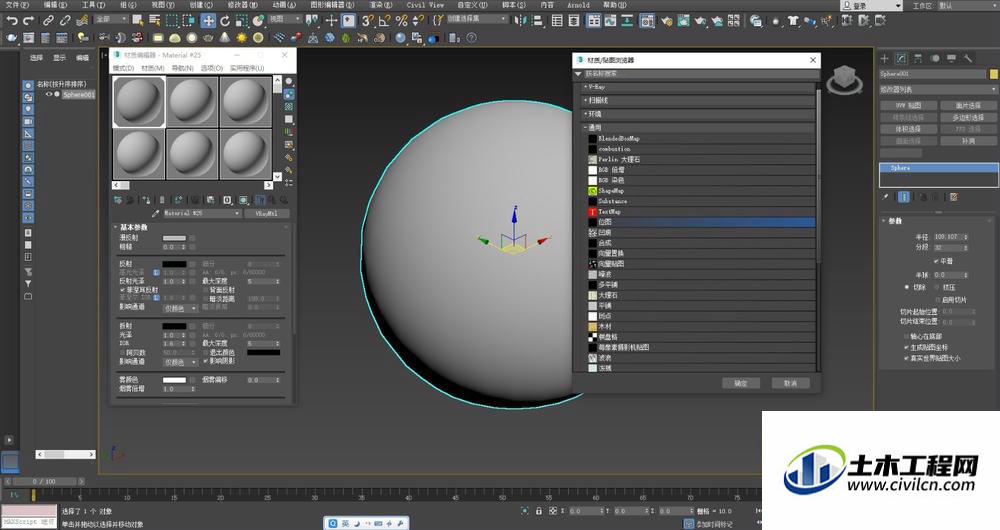The height and width of the screenshot is (530, 1000).
Task: Collapse the 通用 group in map browser
Action: pyautogui.click(x=585, y=128)
